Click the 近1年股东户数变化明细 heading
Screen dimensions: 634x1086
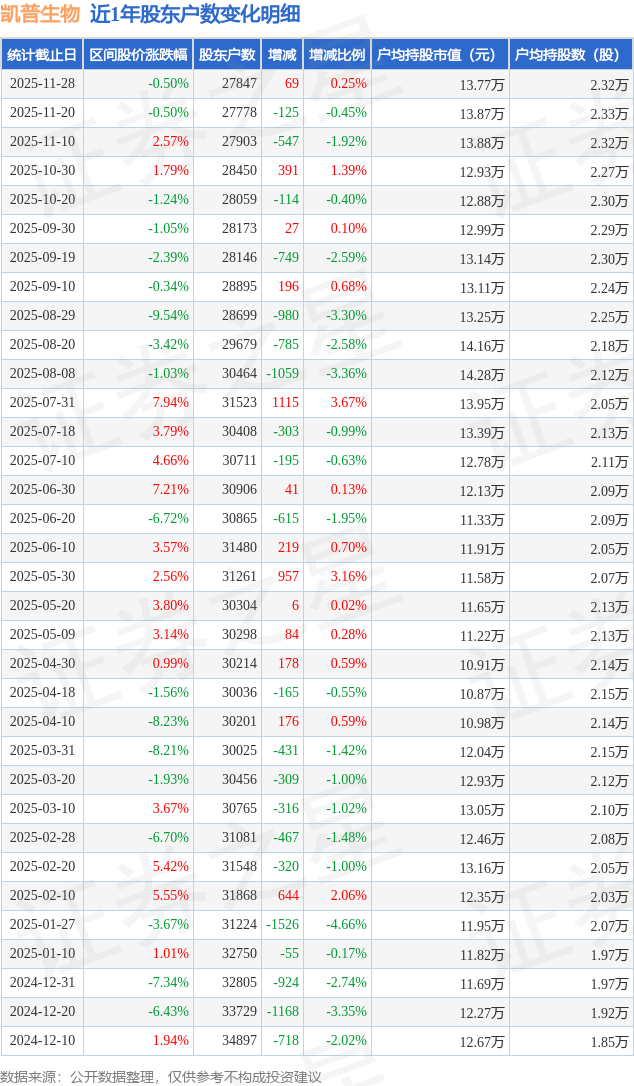click(195, 14)
